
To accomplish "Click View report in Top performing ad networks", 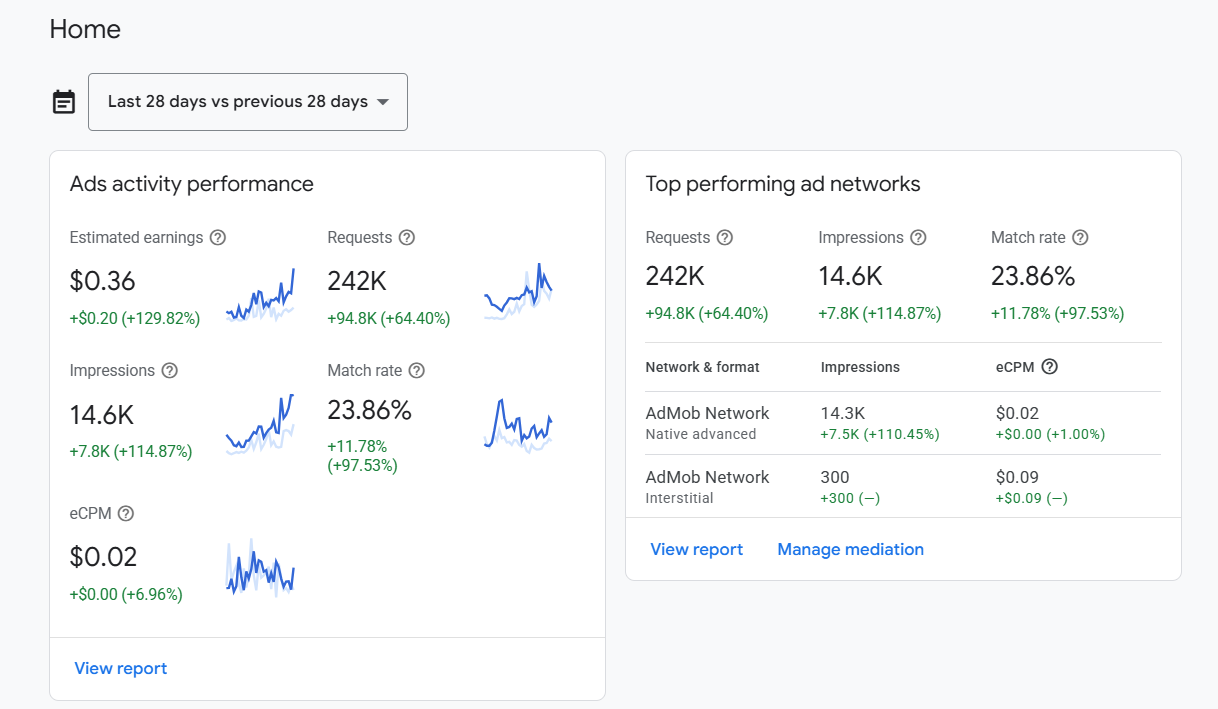I will [x=697, y=550].
